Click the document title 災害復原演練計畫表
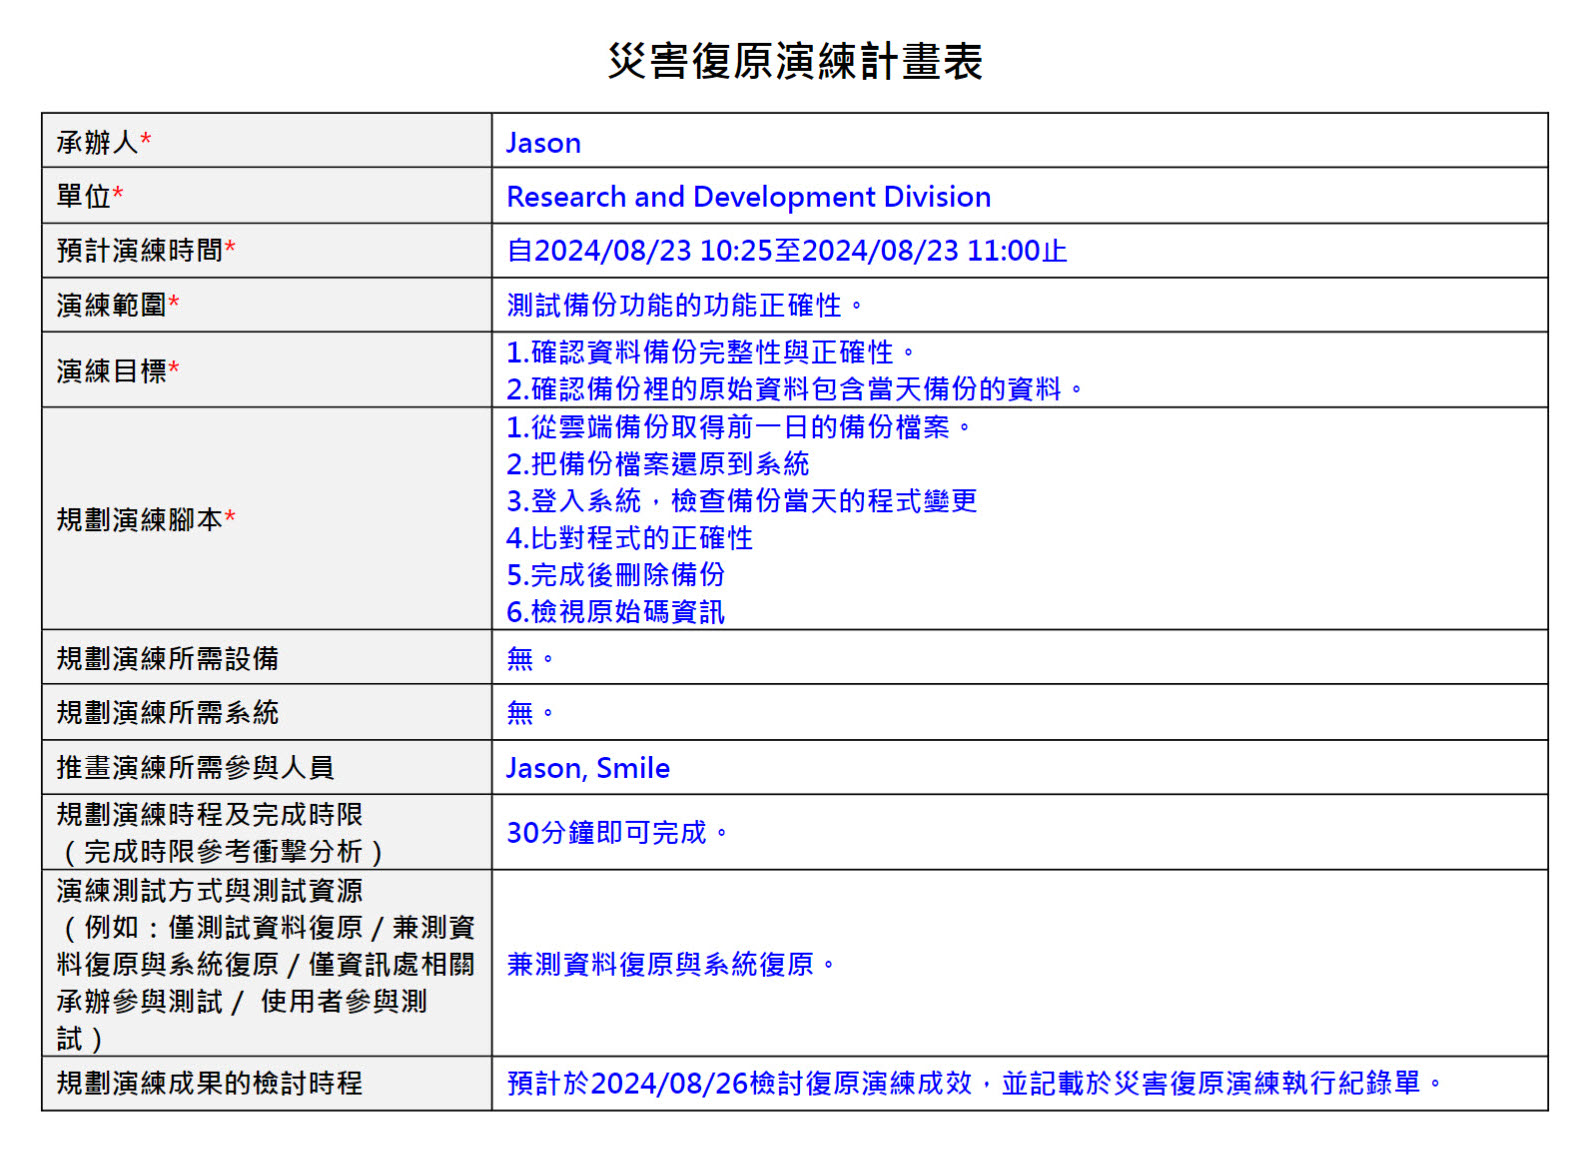Image resolution: width=1588 pixels, height=1152 pixels. tap(795, 61)
